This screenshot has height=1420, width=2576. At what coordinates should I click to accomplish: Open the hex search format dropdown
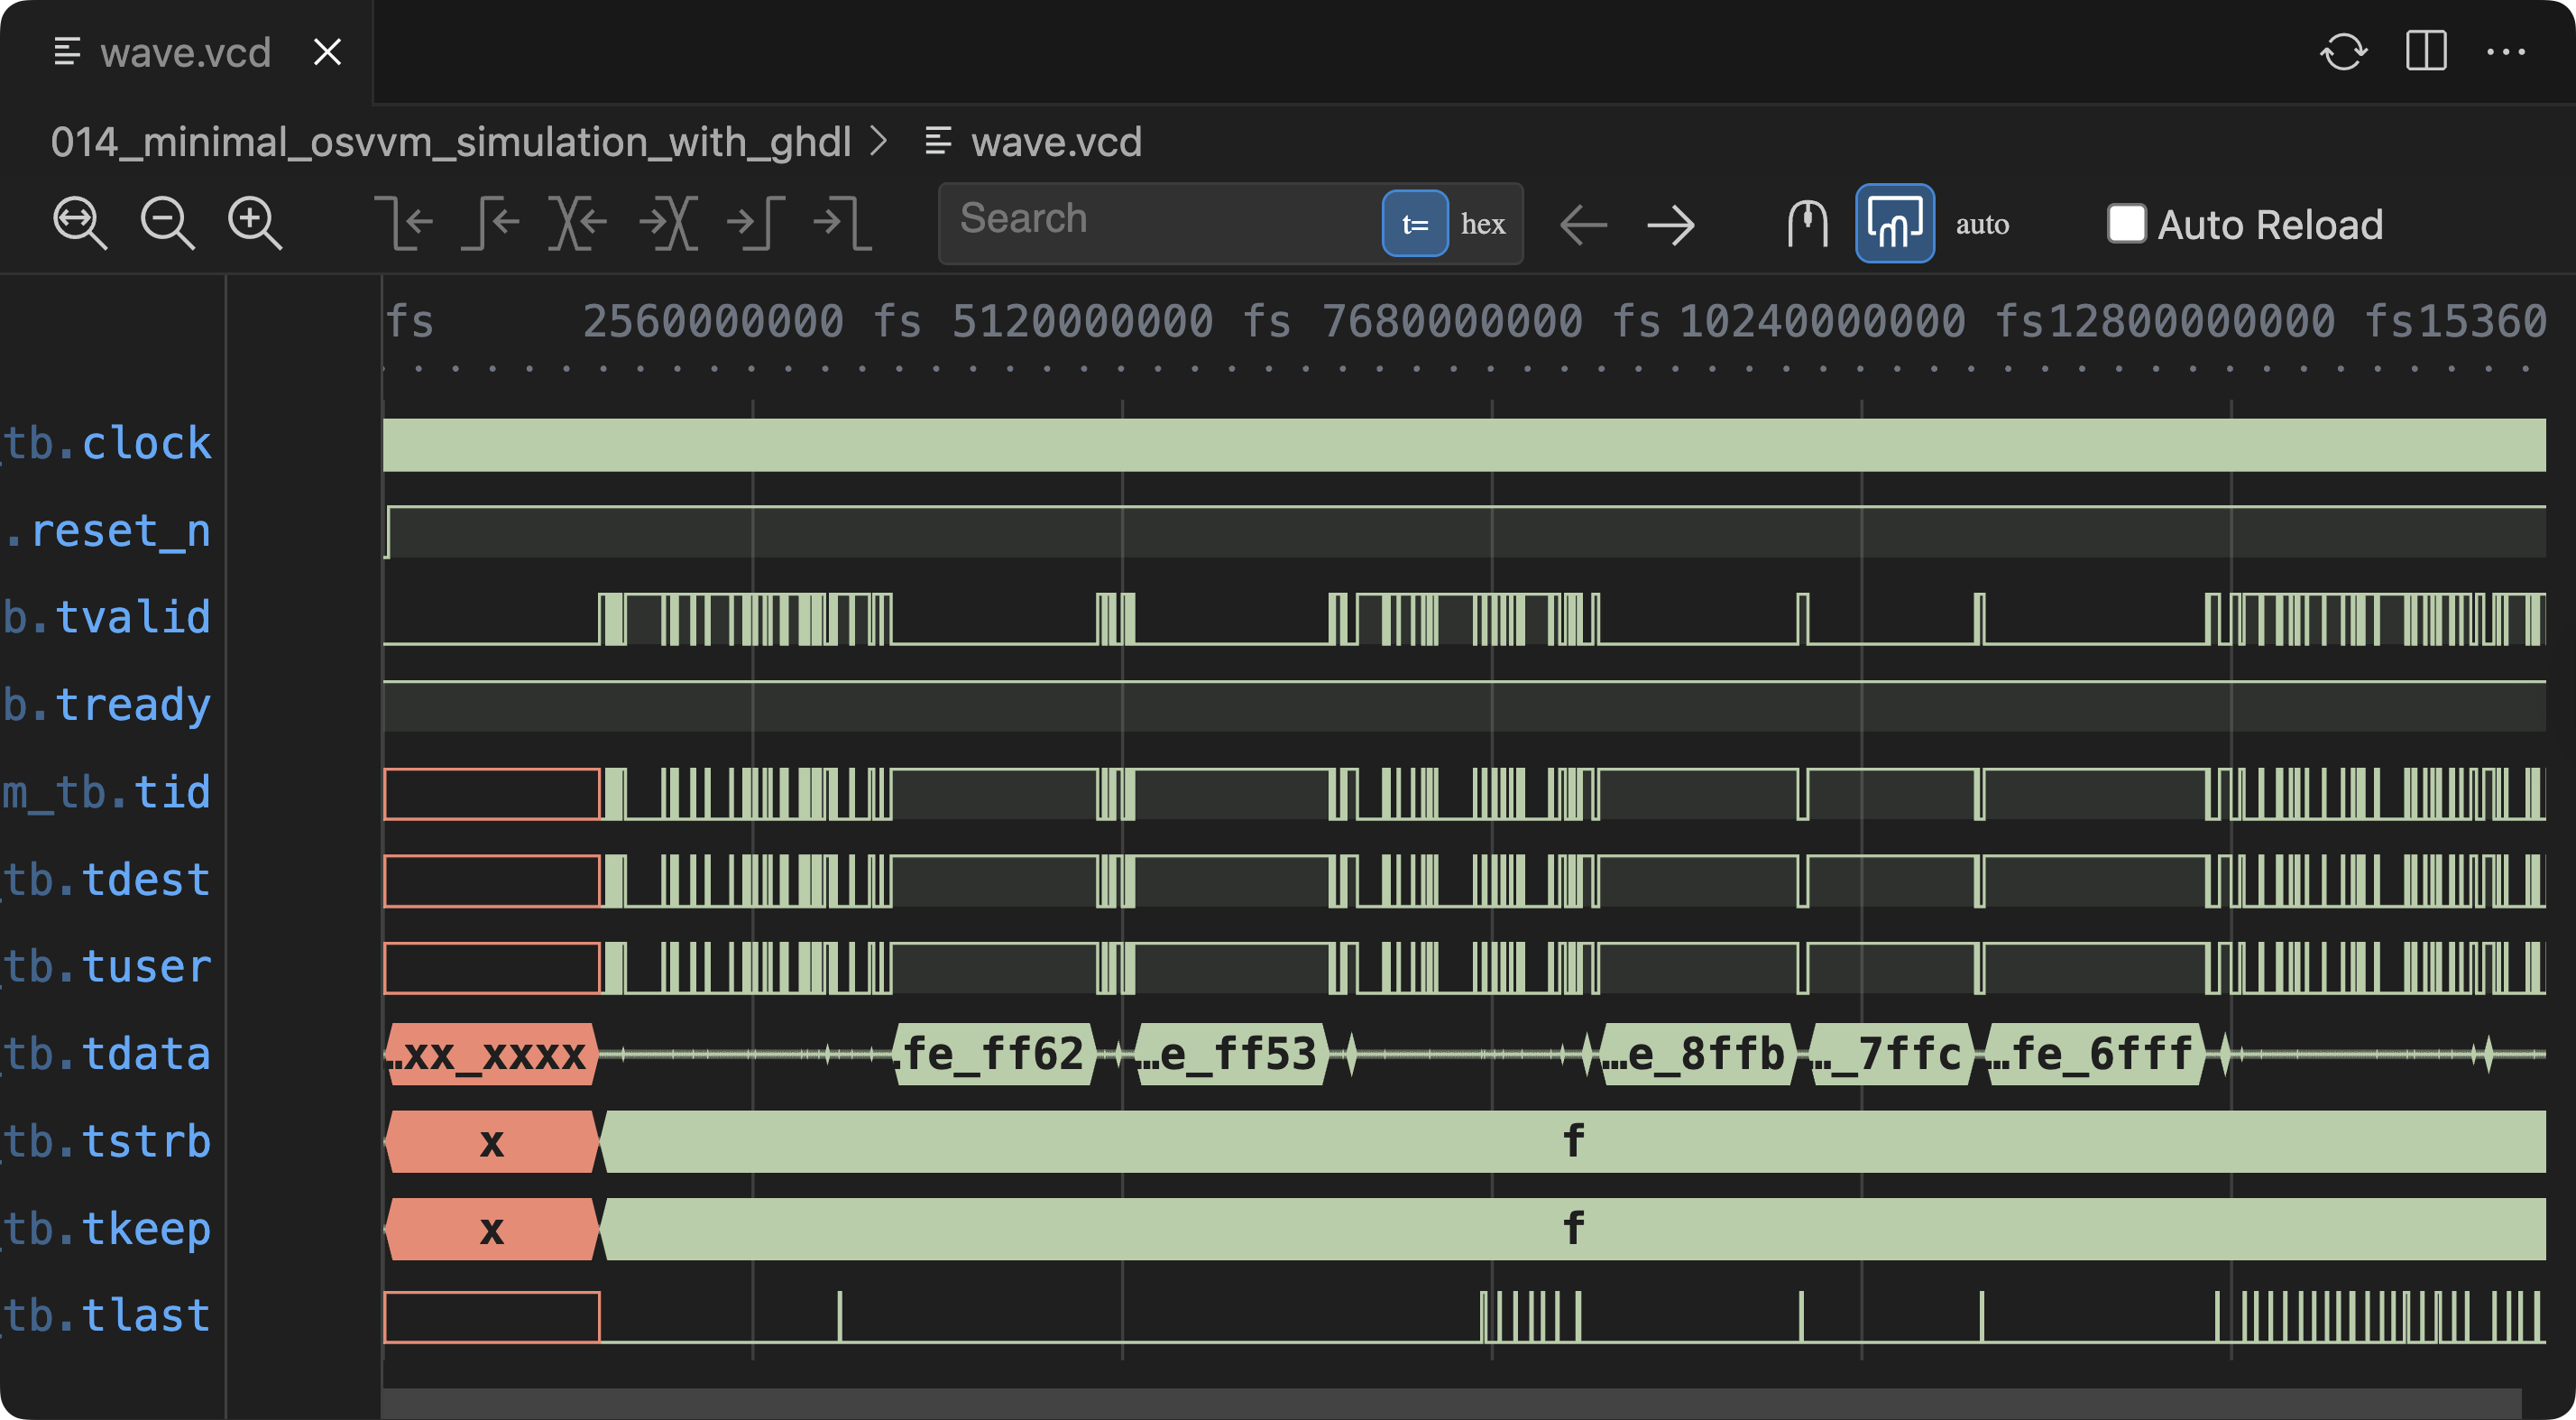tap(1482, 224)
